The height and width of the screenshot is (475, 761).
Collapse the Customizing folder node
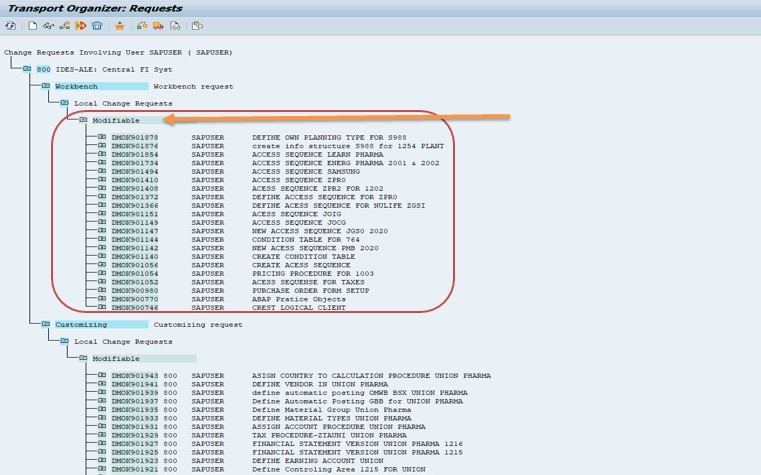(45, 324)
